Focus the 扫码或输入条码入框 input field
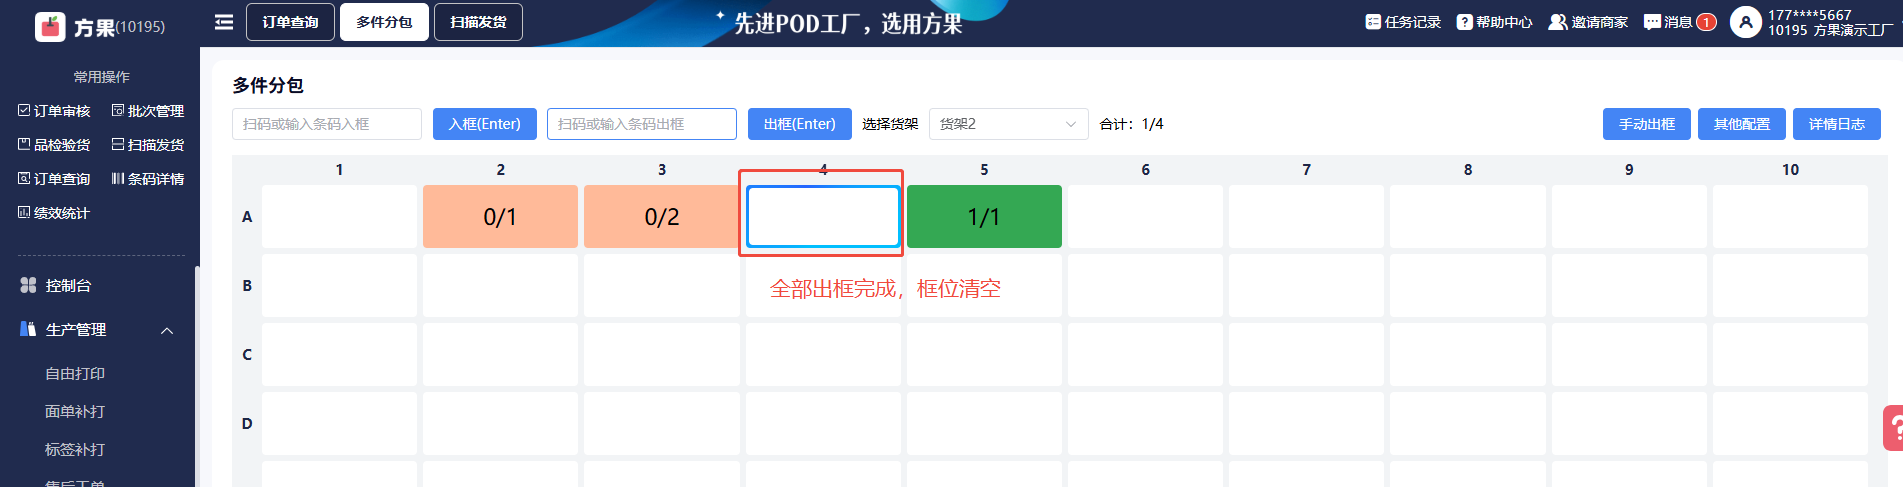The width and height of the screenshot is (1903, 487). [327, 124]
